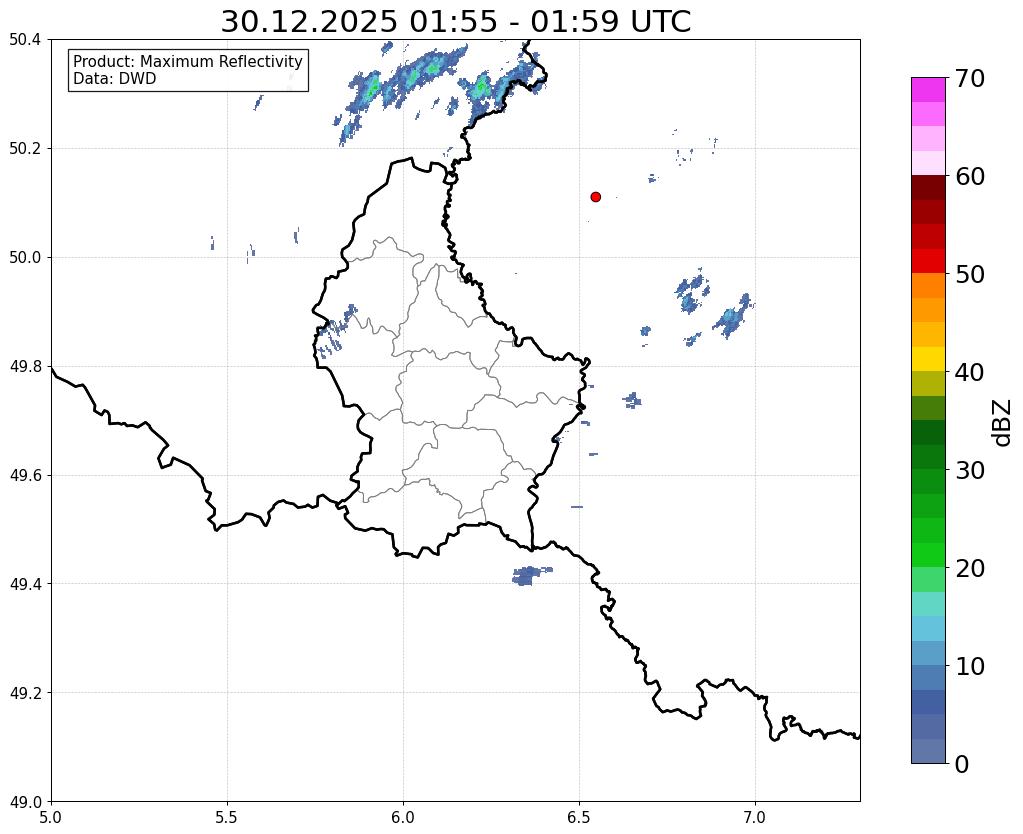Image resolution: width=1023 pixels, height=834 pixels.
Task: Click the red location marker dot
Action: [595, 196]
